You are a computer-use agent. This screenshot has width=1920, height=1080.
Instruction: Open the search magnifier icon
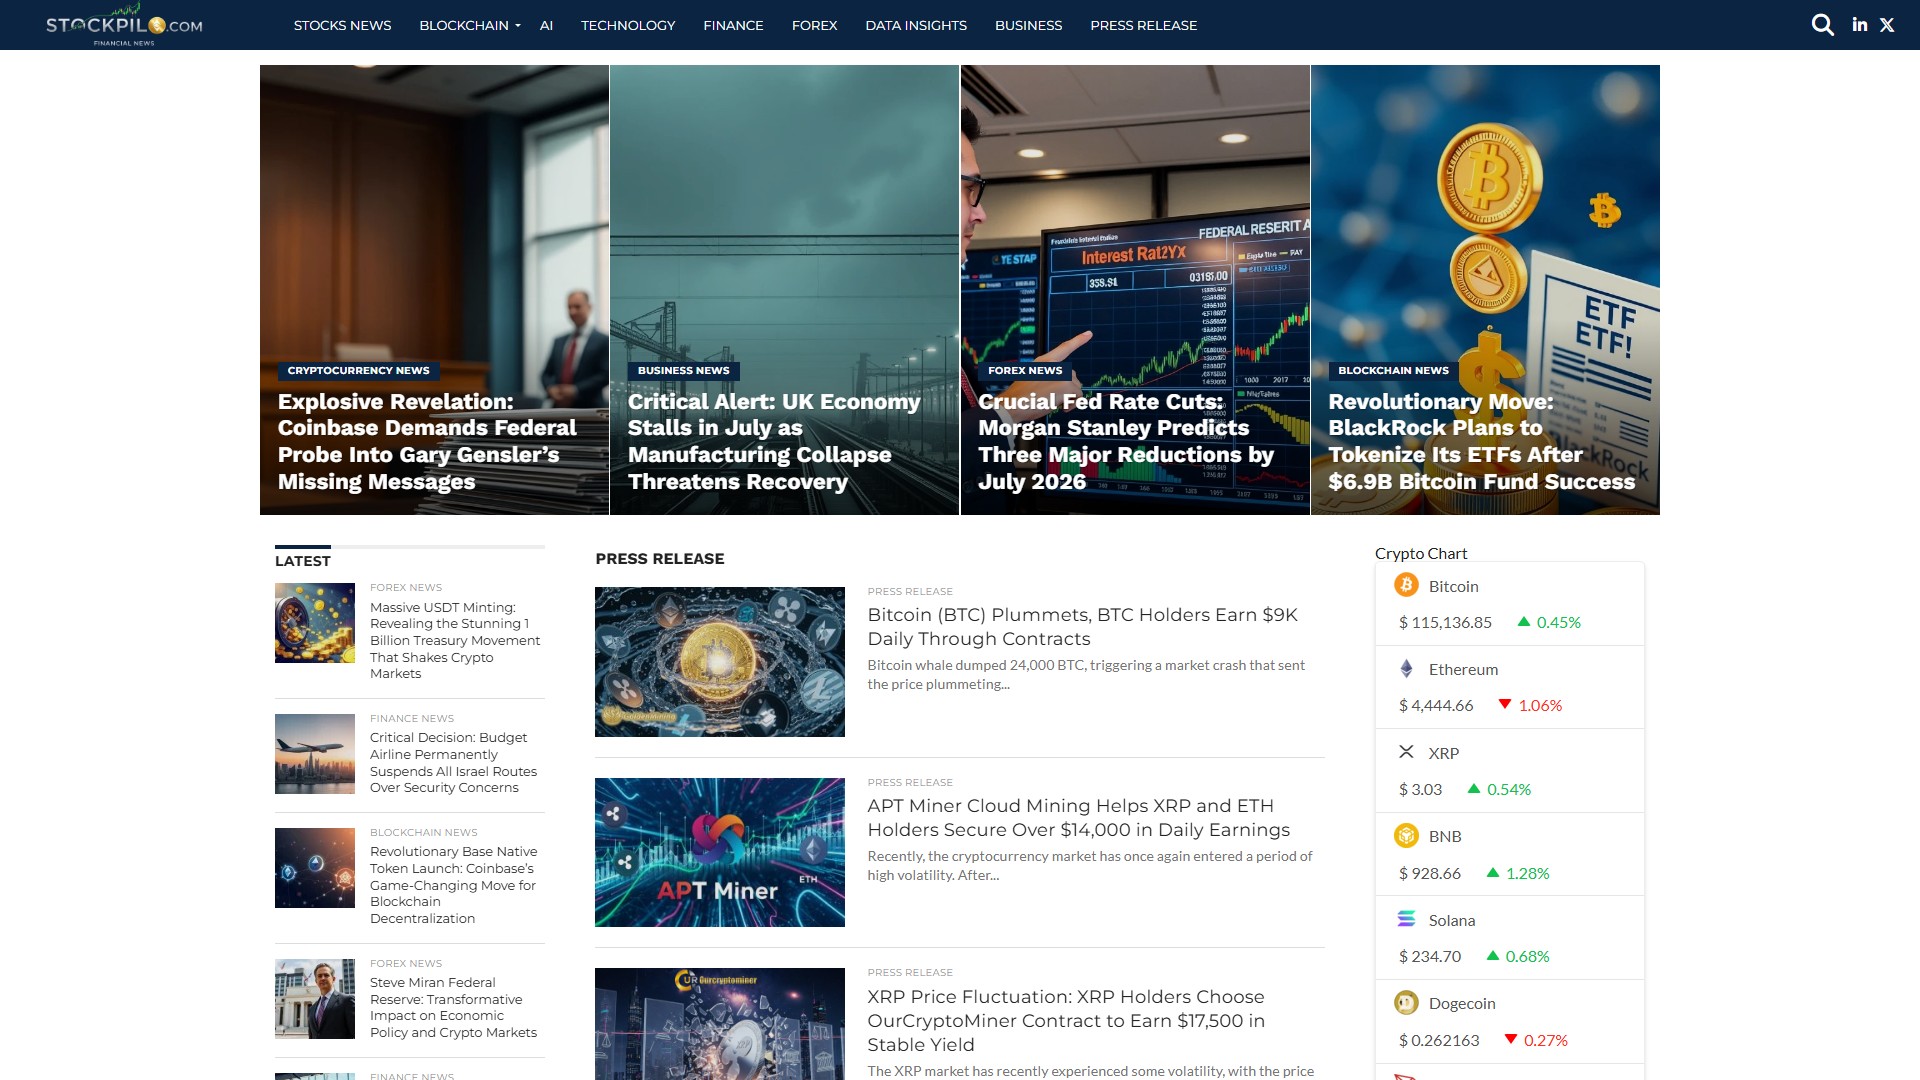coord(1822,25)
